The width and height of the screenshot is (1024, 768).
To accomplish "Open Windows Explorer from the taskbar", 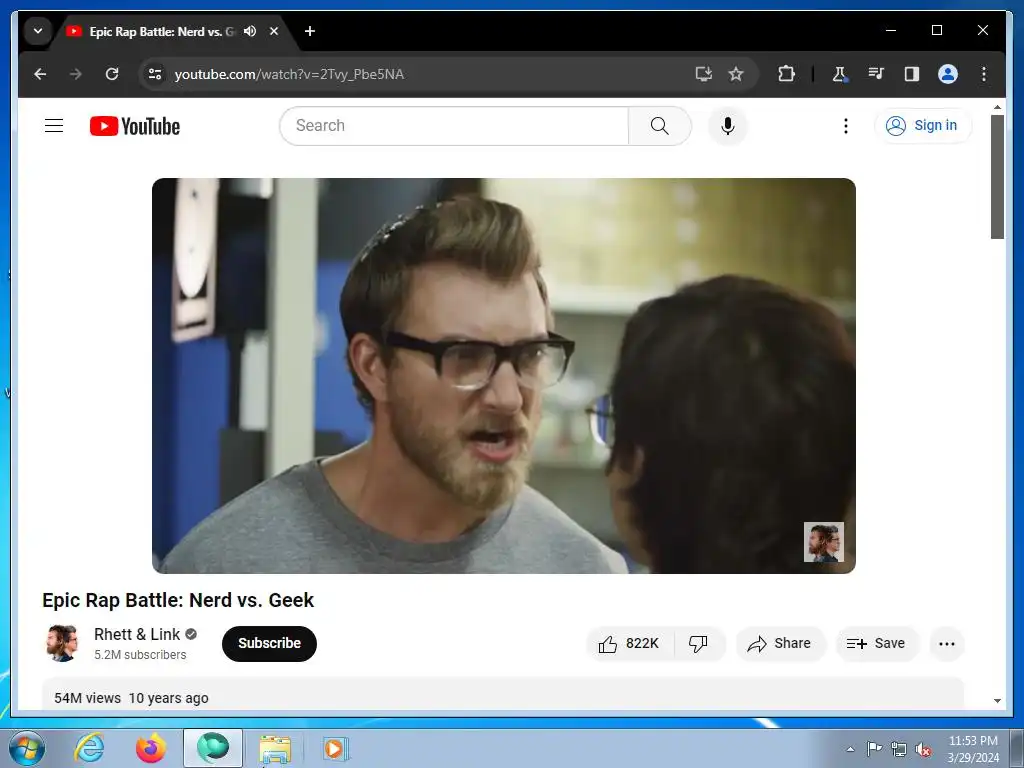I will click(x=275, y=749).
